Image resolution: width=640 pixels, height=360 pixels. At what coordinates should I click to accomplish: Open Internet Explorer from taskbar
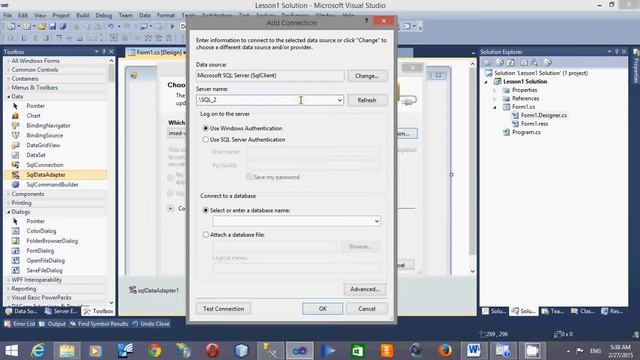pos(38,351)
